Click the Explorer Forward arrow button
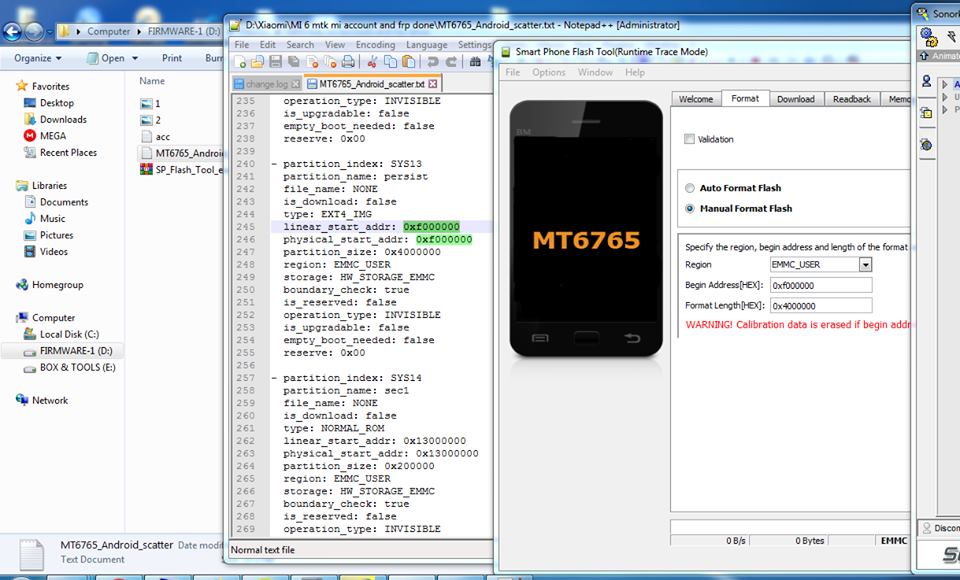The height and width of the screenshot is (580, 960). (x=34, y=31)
